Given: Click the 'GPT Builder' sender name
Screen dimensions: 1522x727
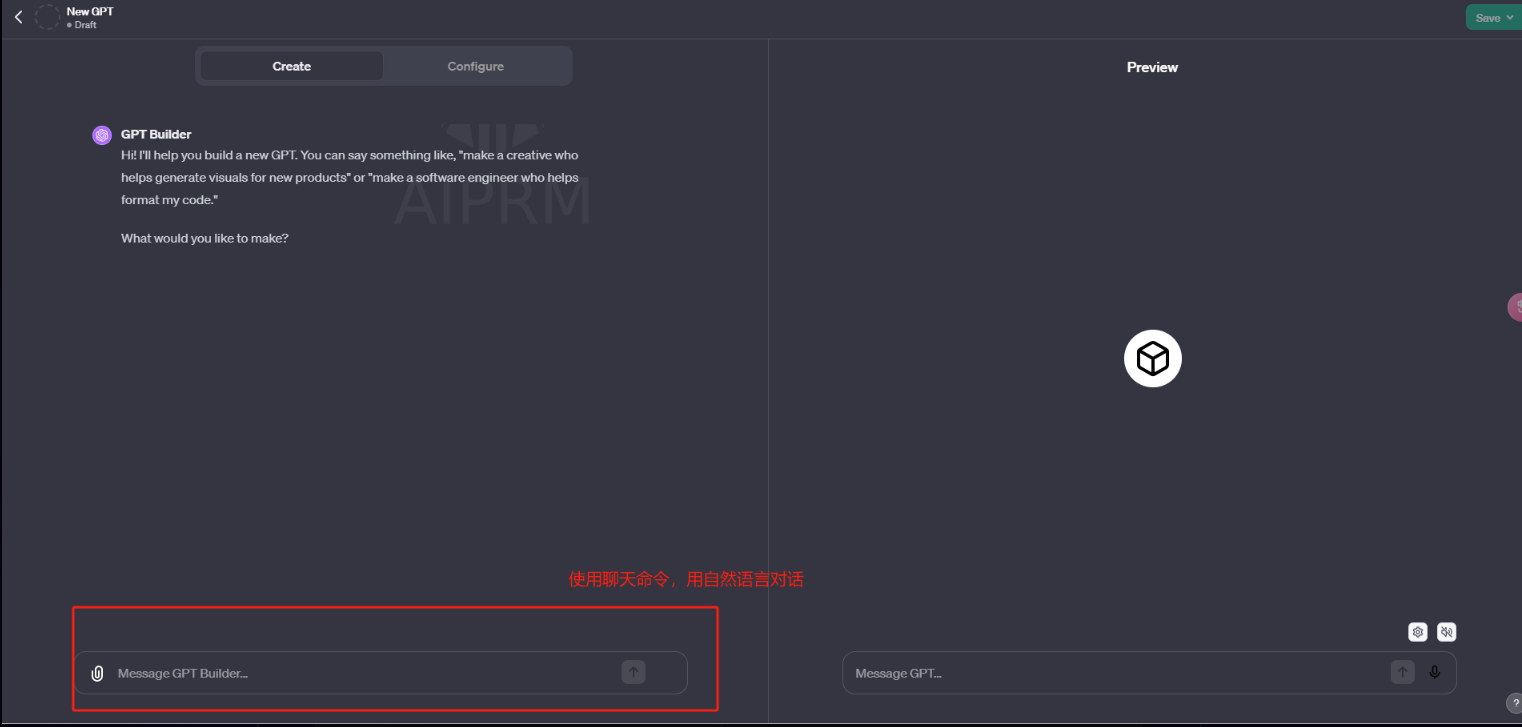Looking at the screenshot, I should (156, 134).
